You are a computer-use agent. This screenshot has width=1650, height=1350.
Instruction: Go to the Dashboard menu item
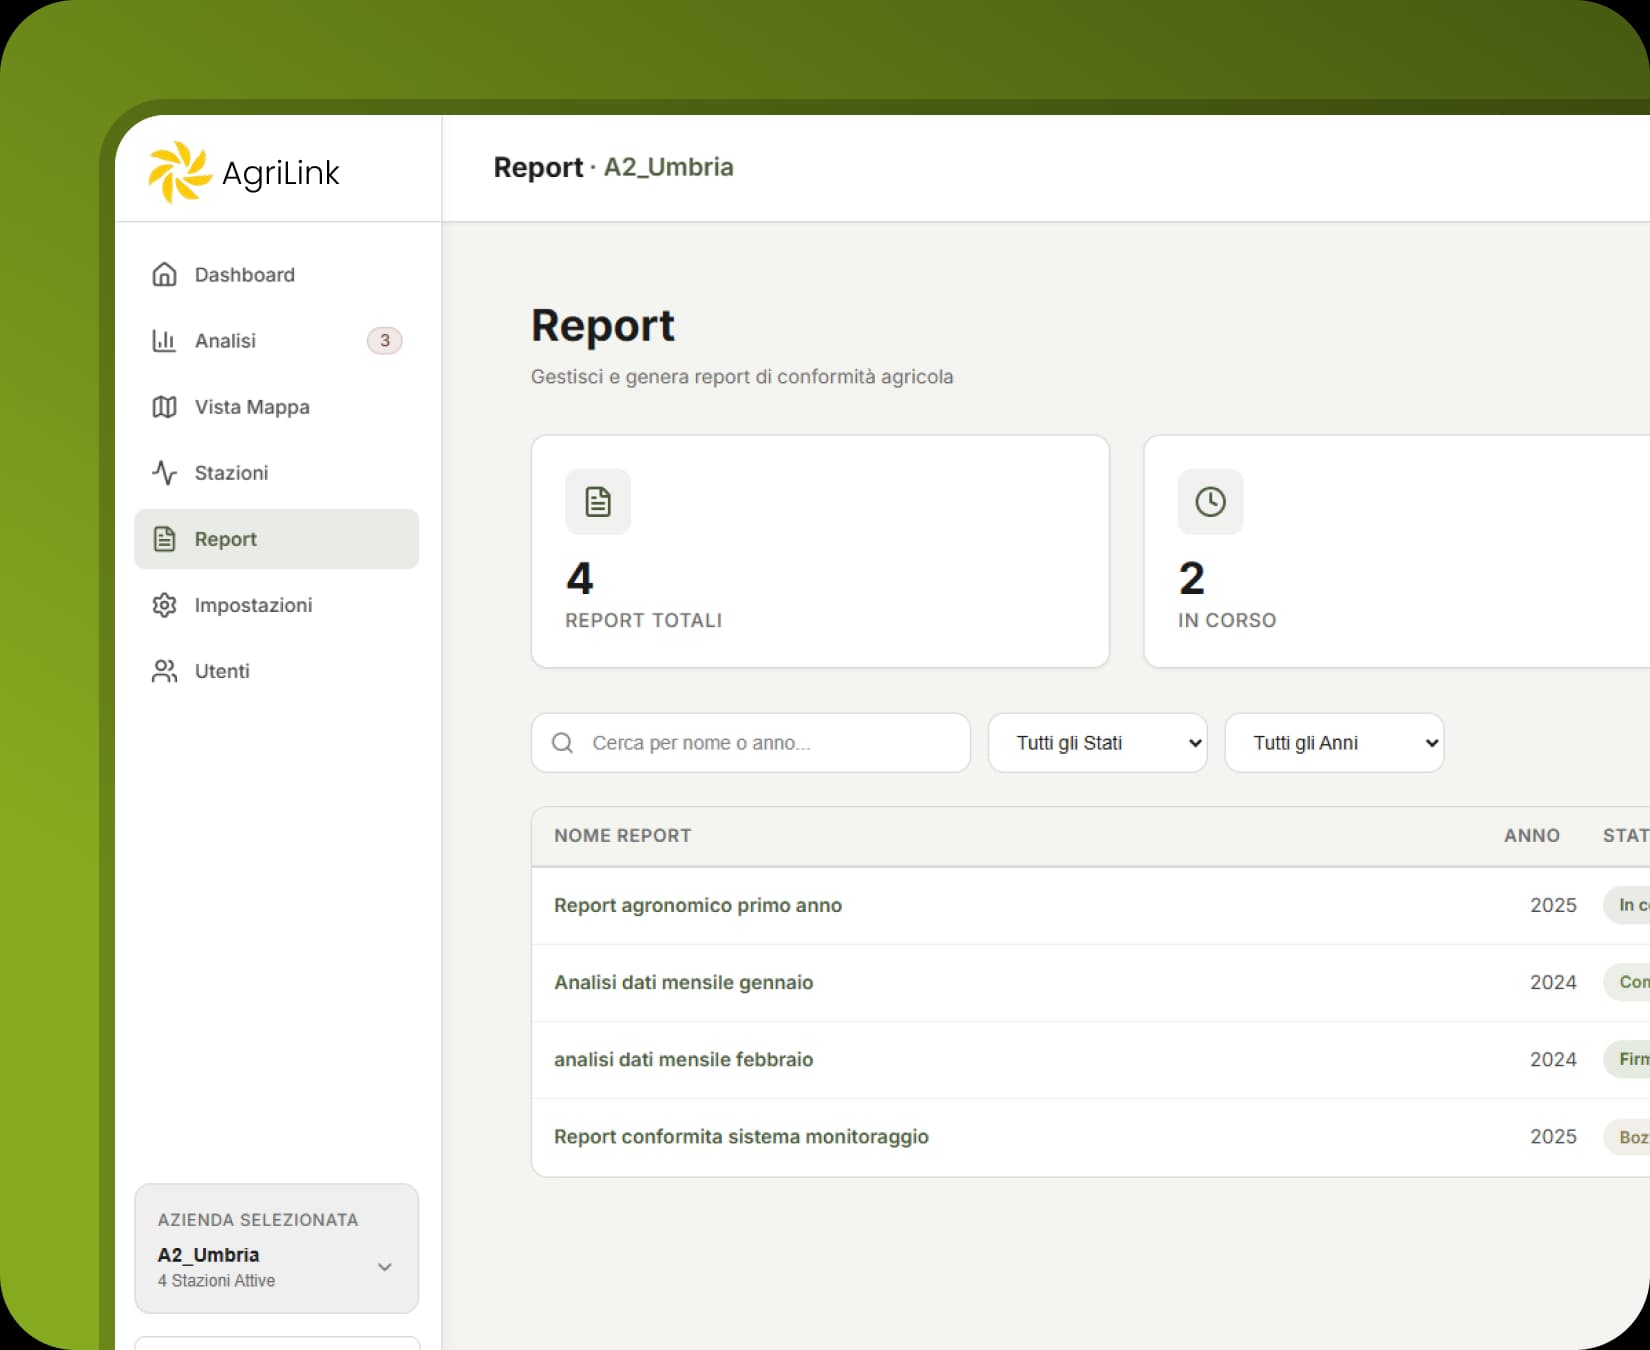coord(244,274)
